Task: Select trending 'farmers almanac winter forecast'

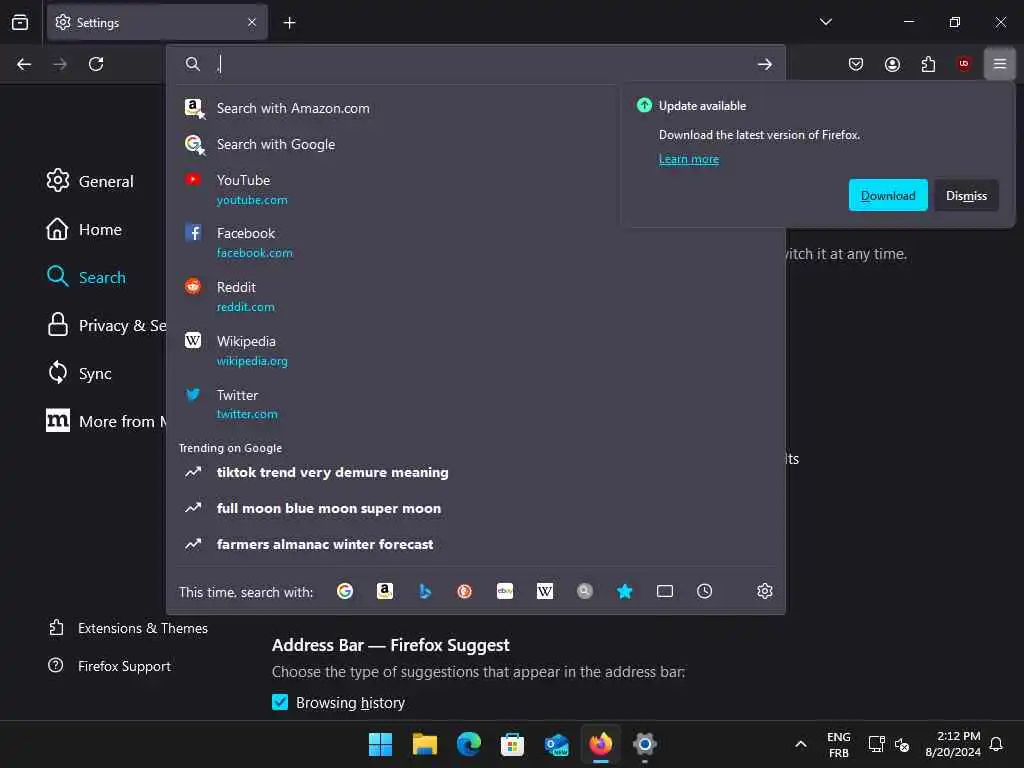Action: pyautogui.click(x=475, y=544)
